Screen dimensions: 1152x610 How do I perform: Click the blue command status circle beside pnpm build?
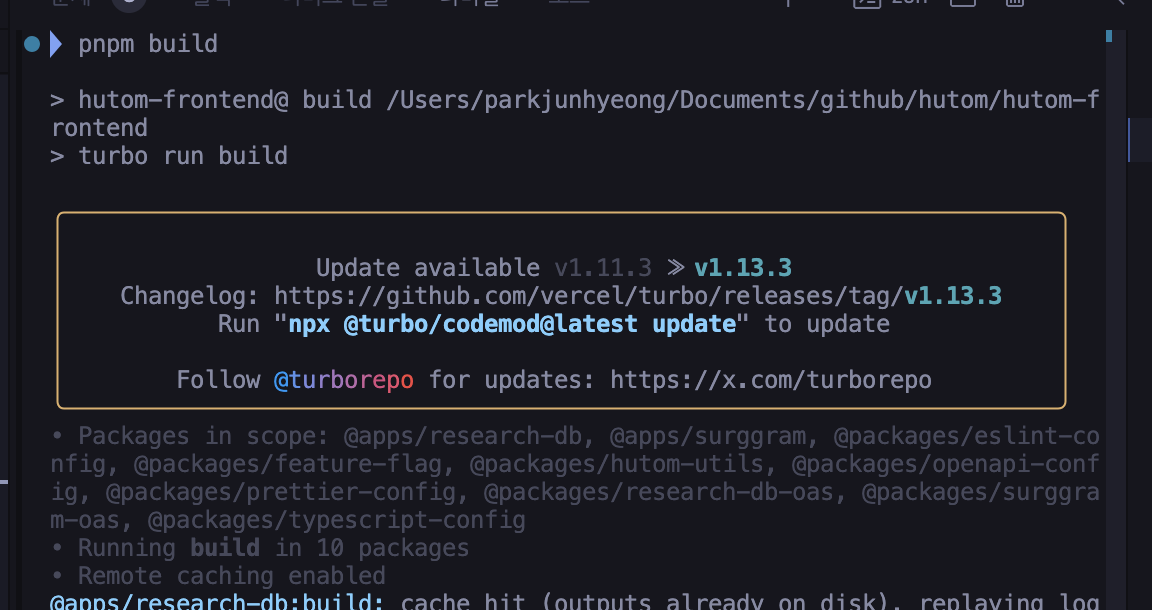(x=32, y=44)
